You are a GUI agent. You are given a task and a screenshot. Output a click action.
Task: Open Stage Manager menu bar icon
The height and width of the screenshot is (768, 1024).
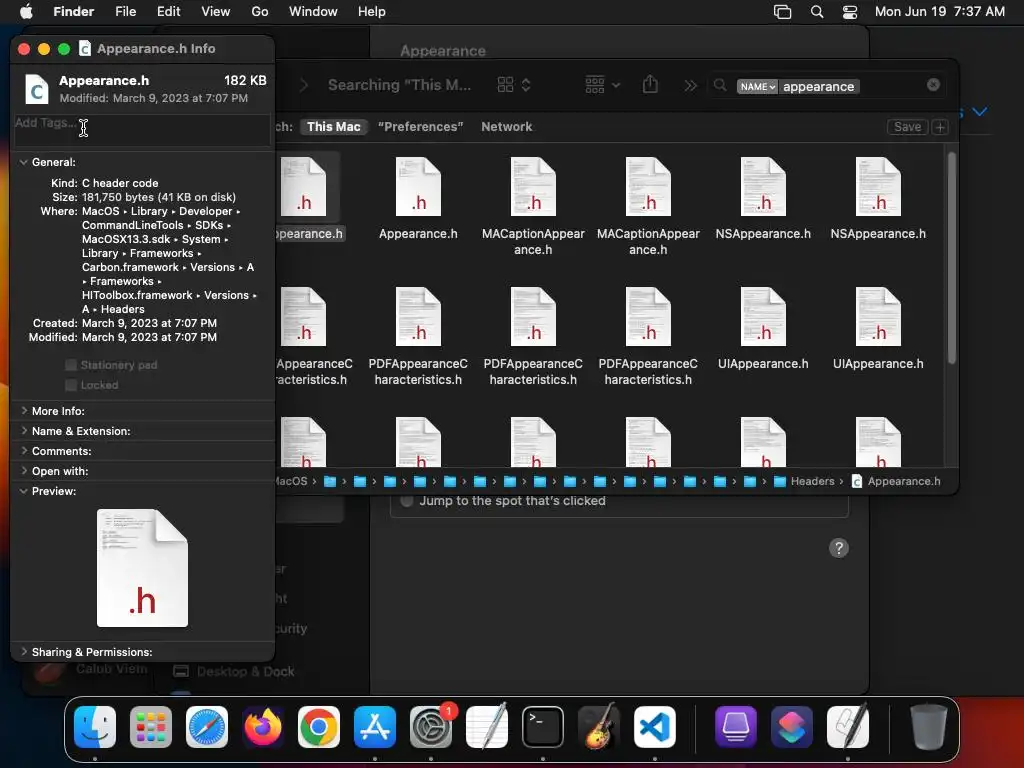click(x=782, y=12)
